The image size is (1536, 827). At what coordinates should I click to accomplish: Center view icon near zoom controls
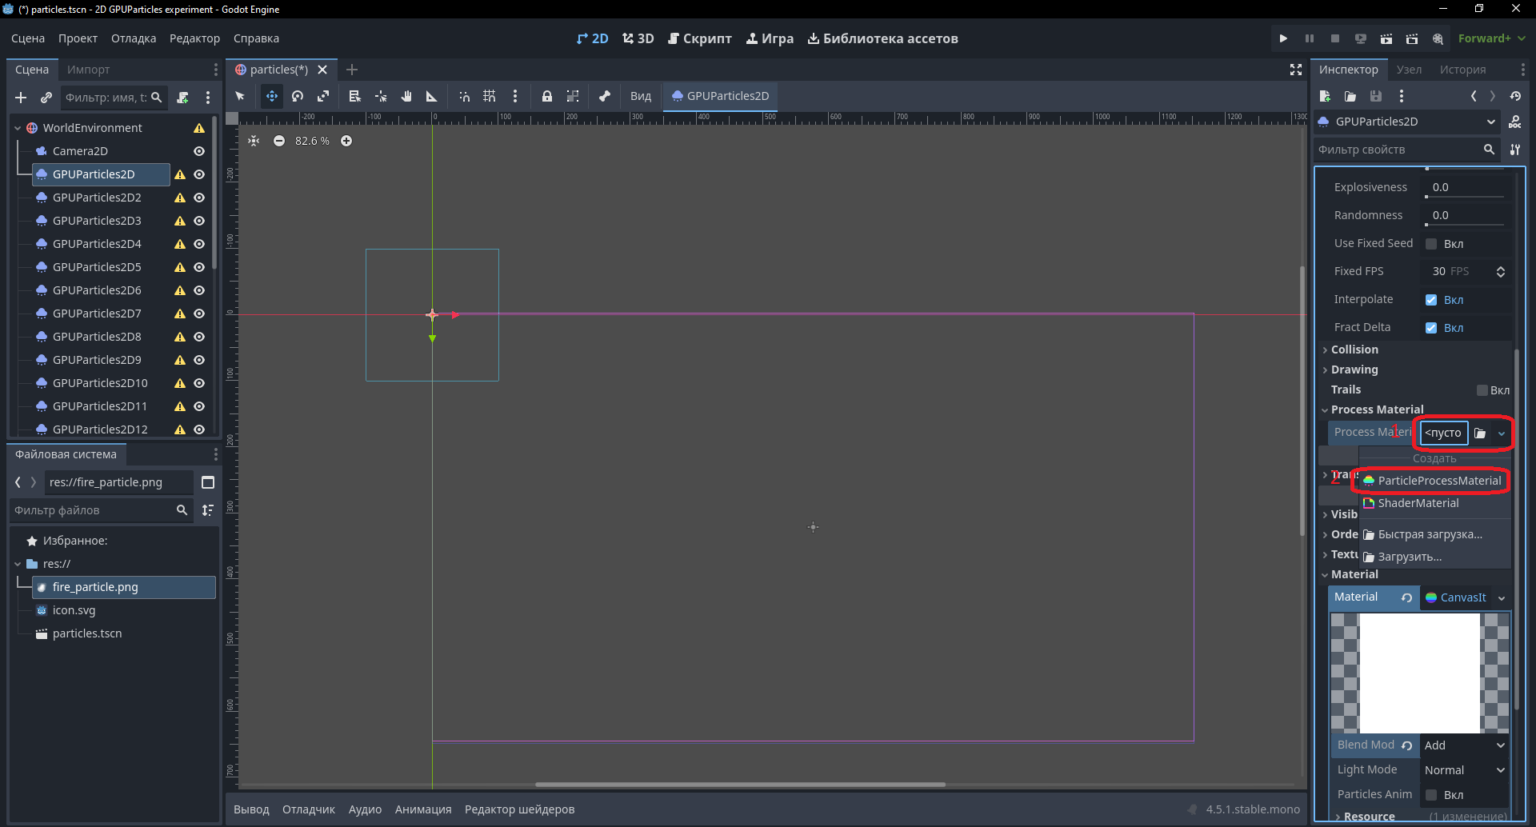(253, 141)
